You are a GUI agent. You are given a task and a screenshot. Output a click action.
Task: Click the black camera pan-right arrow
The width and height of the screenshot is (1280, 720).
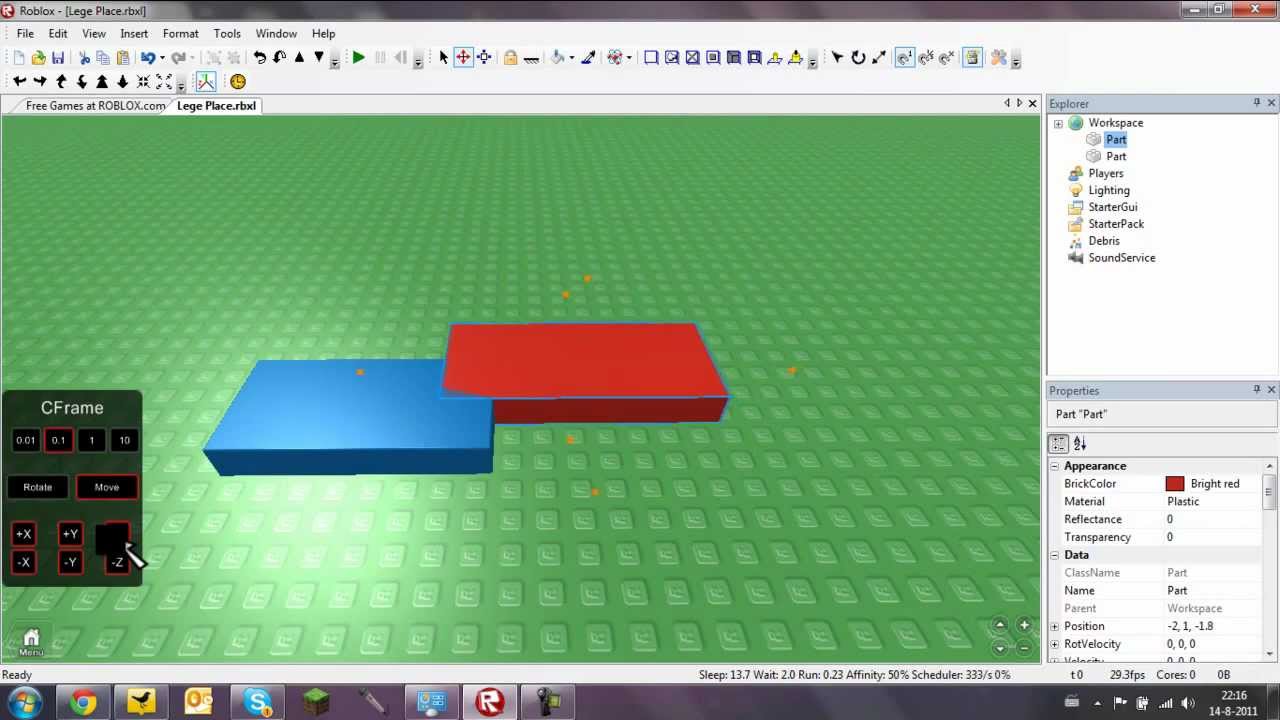coord(40,82)
